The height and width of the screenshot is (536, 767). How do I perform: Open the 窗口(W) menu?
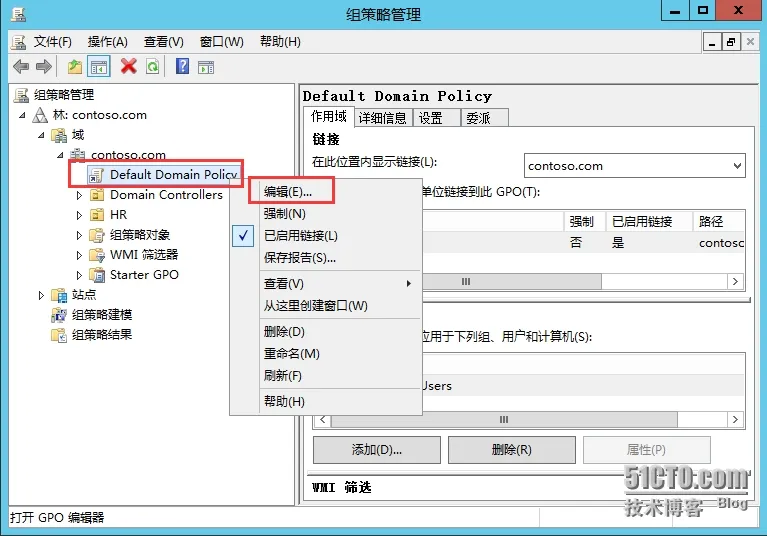point(222,42)
